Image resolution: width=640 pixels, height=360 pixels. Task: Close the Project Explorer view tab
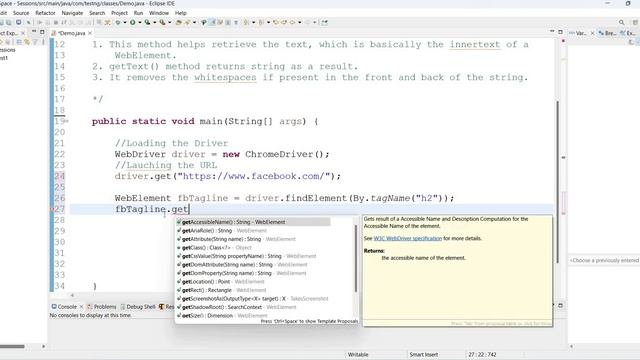pos(23,33)
